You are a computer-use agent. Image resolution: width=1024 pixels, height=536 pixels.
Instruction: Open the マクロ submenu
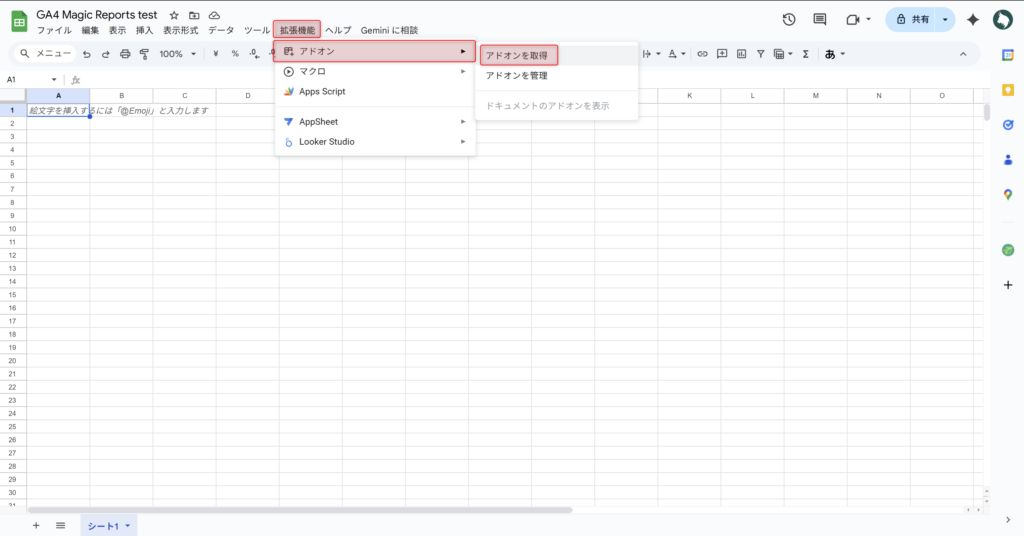(375, 71)
